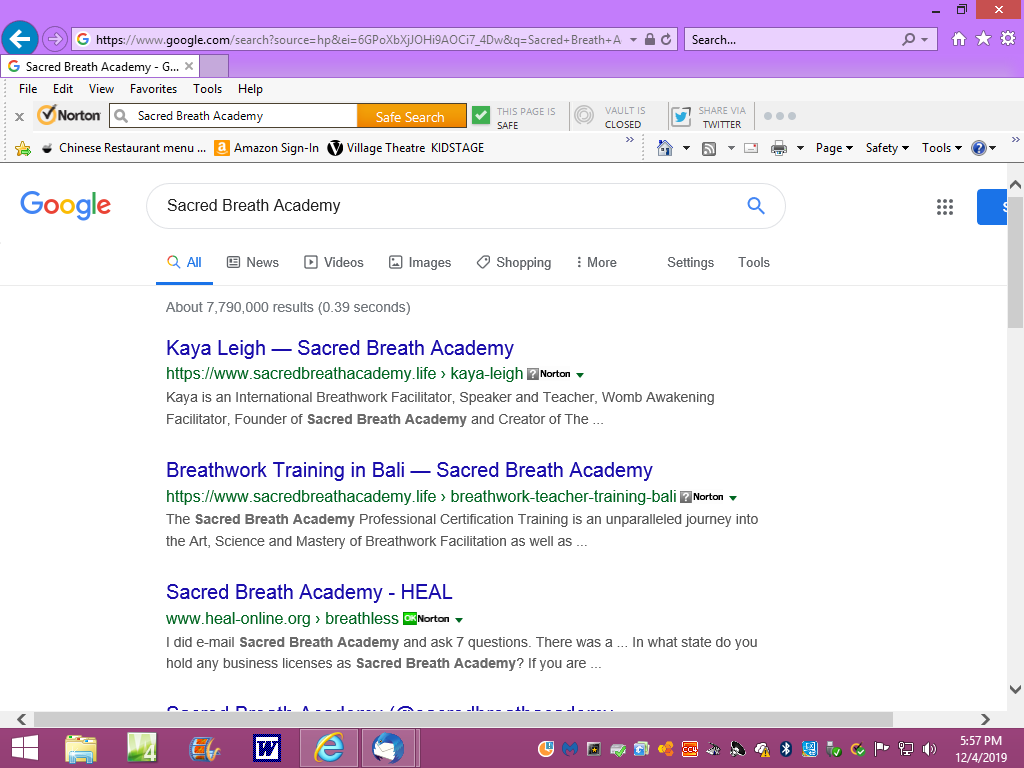Open the browser Home star-side house icon

[959, 39]
